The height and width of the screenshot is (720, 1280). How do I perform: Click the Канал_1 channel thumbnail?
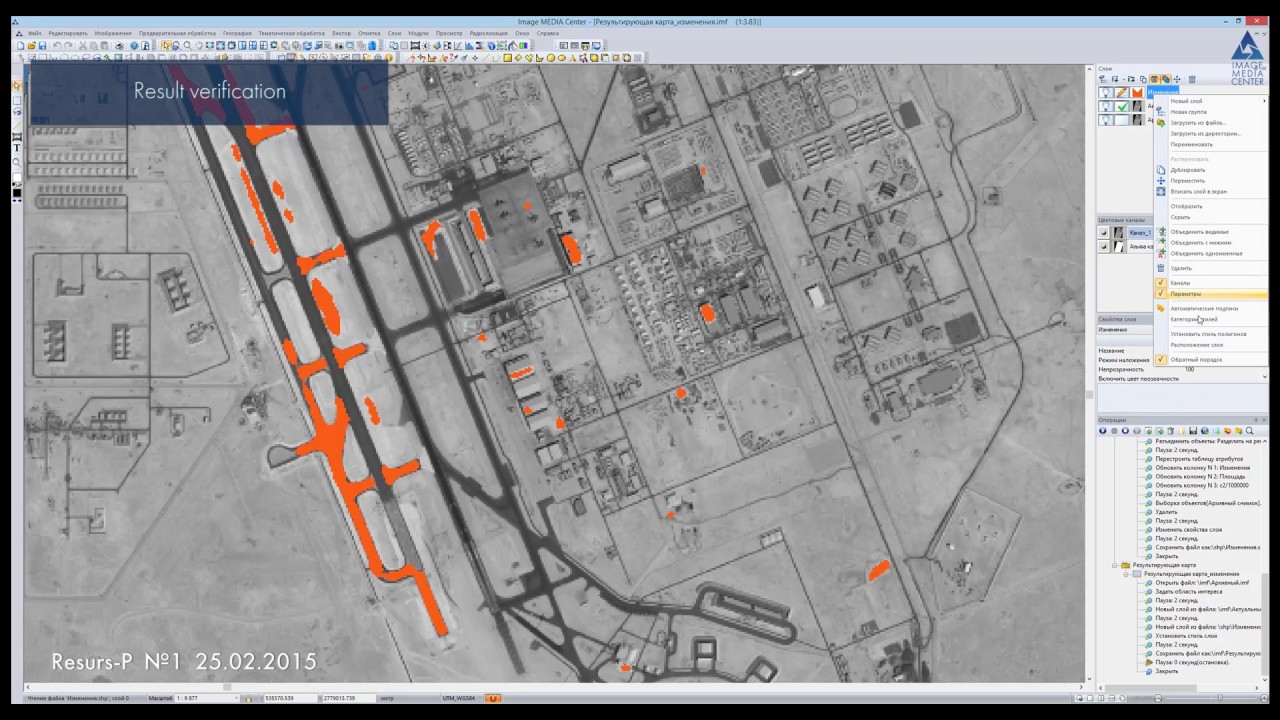(x=1120, y=233)
